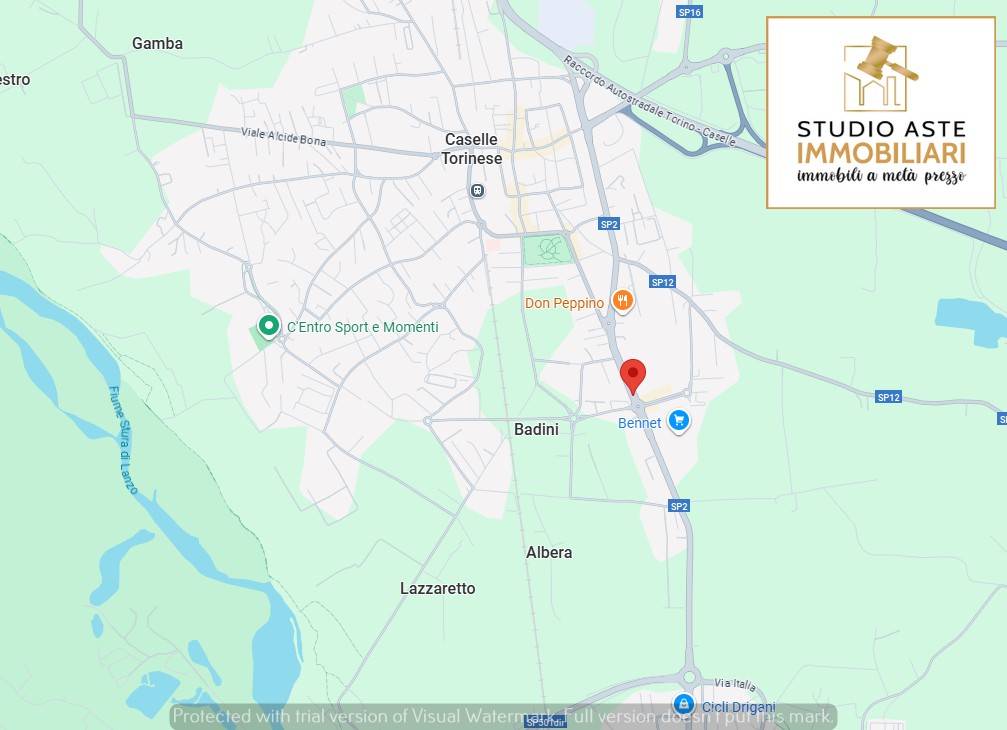
Task: Click the SP12 shield near Don Peppino
Action: coord(662,282)
